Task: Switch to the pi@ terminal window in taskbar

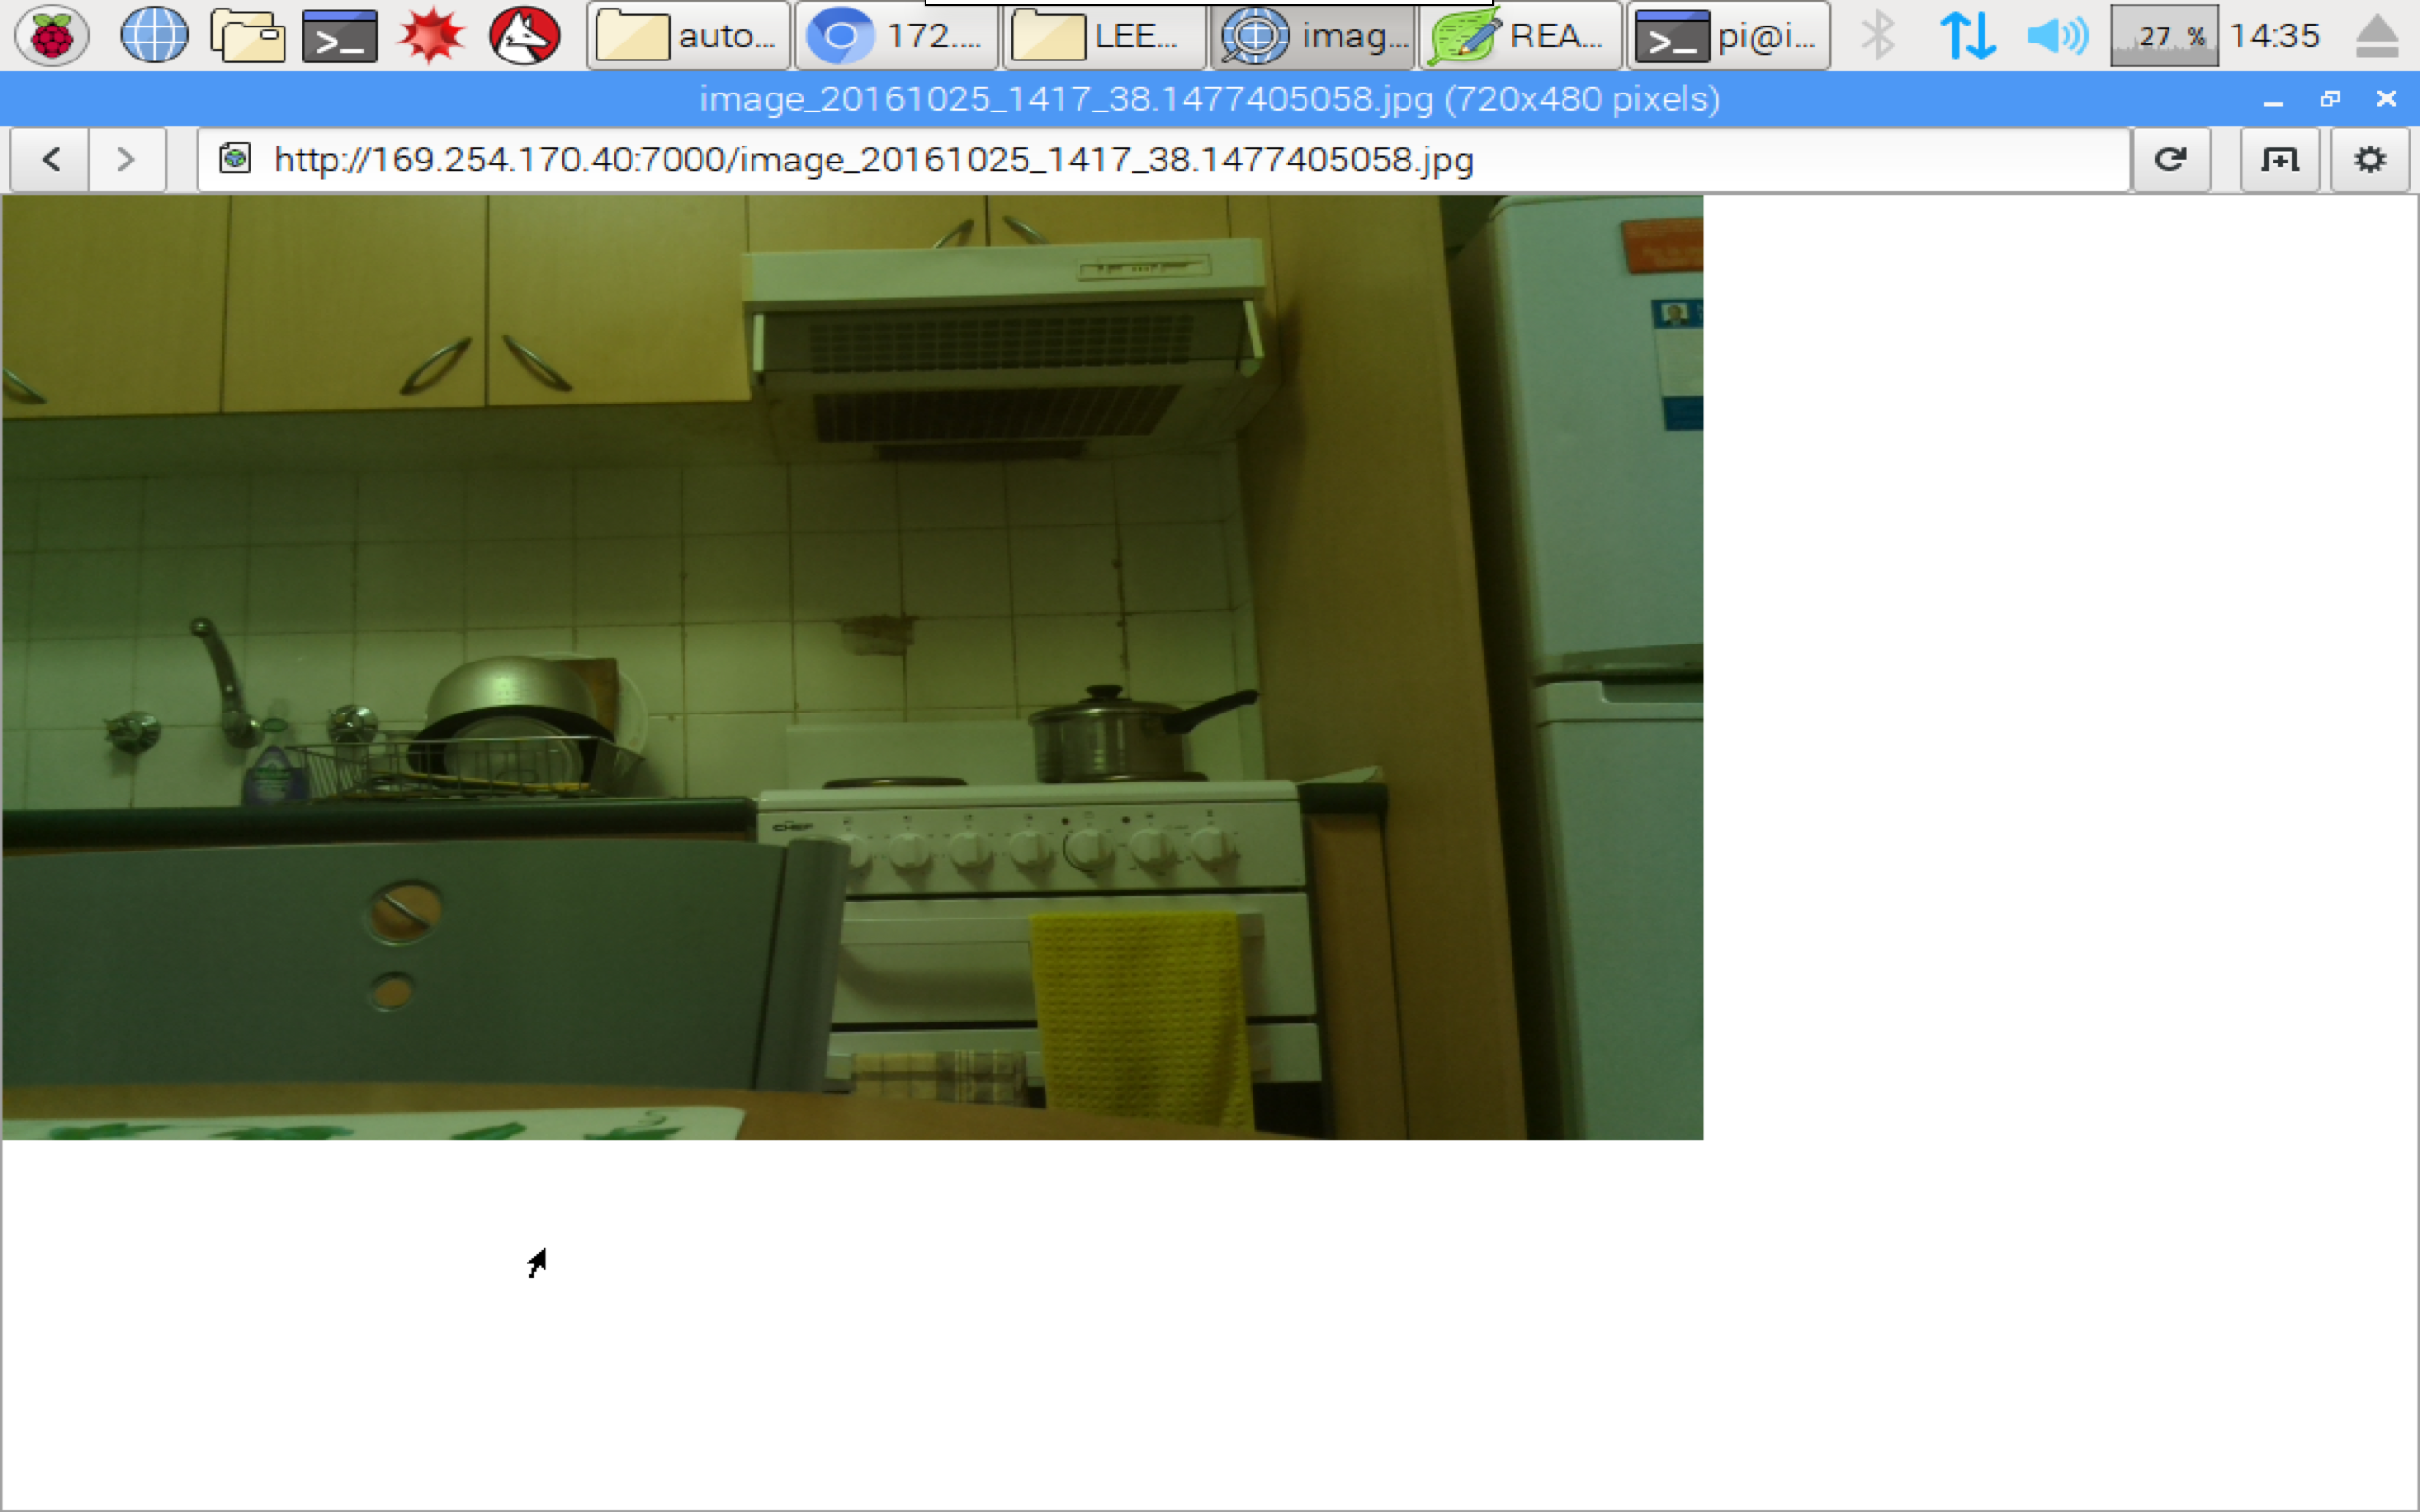Action: coord(1728,35)
